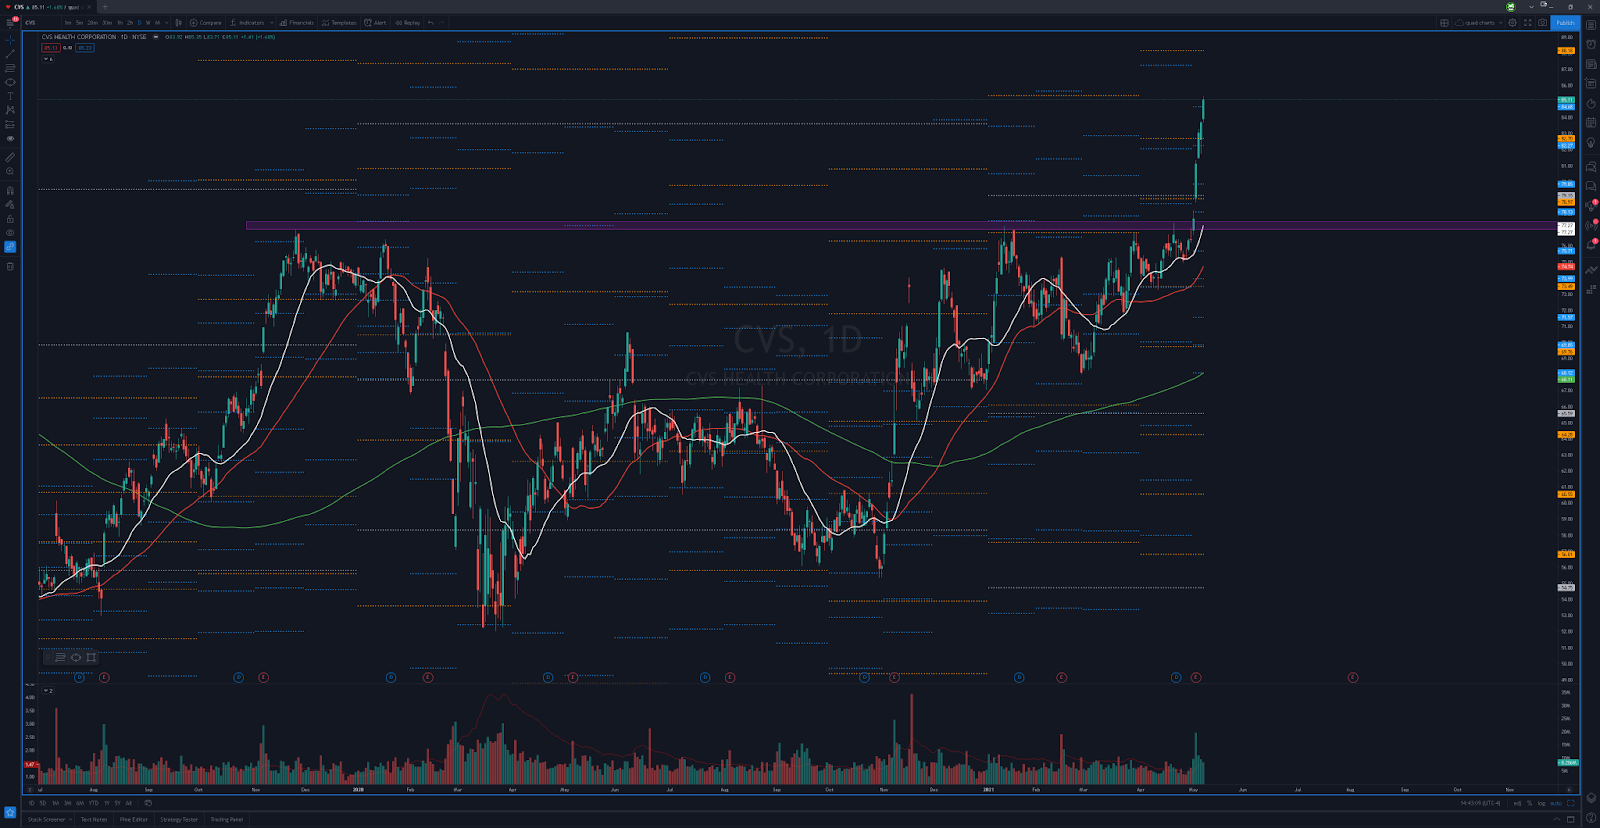Open Compare symbol dialog
1600x828 pixels.
205,23
